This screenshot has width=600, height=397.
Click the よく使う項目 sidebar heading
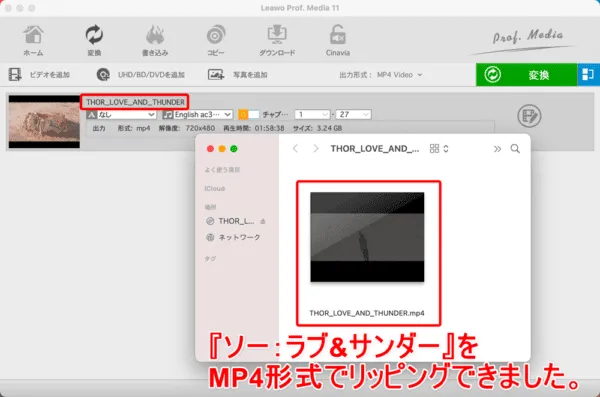coord(222,170)
